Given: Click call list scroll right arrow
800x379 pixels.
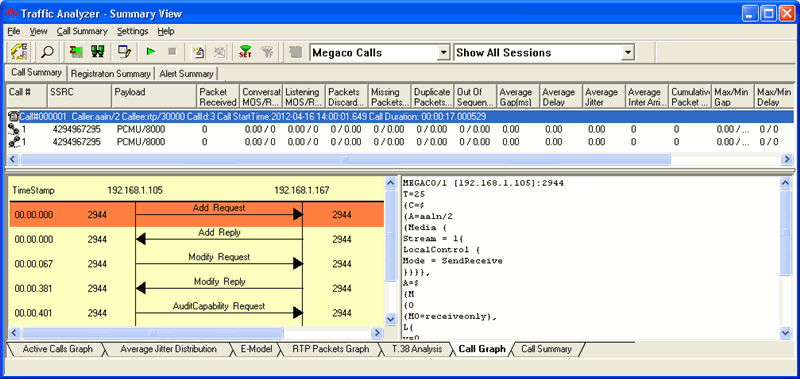Looking at the screenshot, I should (x=787, y=160).
